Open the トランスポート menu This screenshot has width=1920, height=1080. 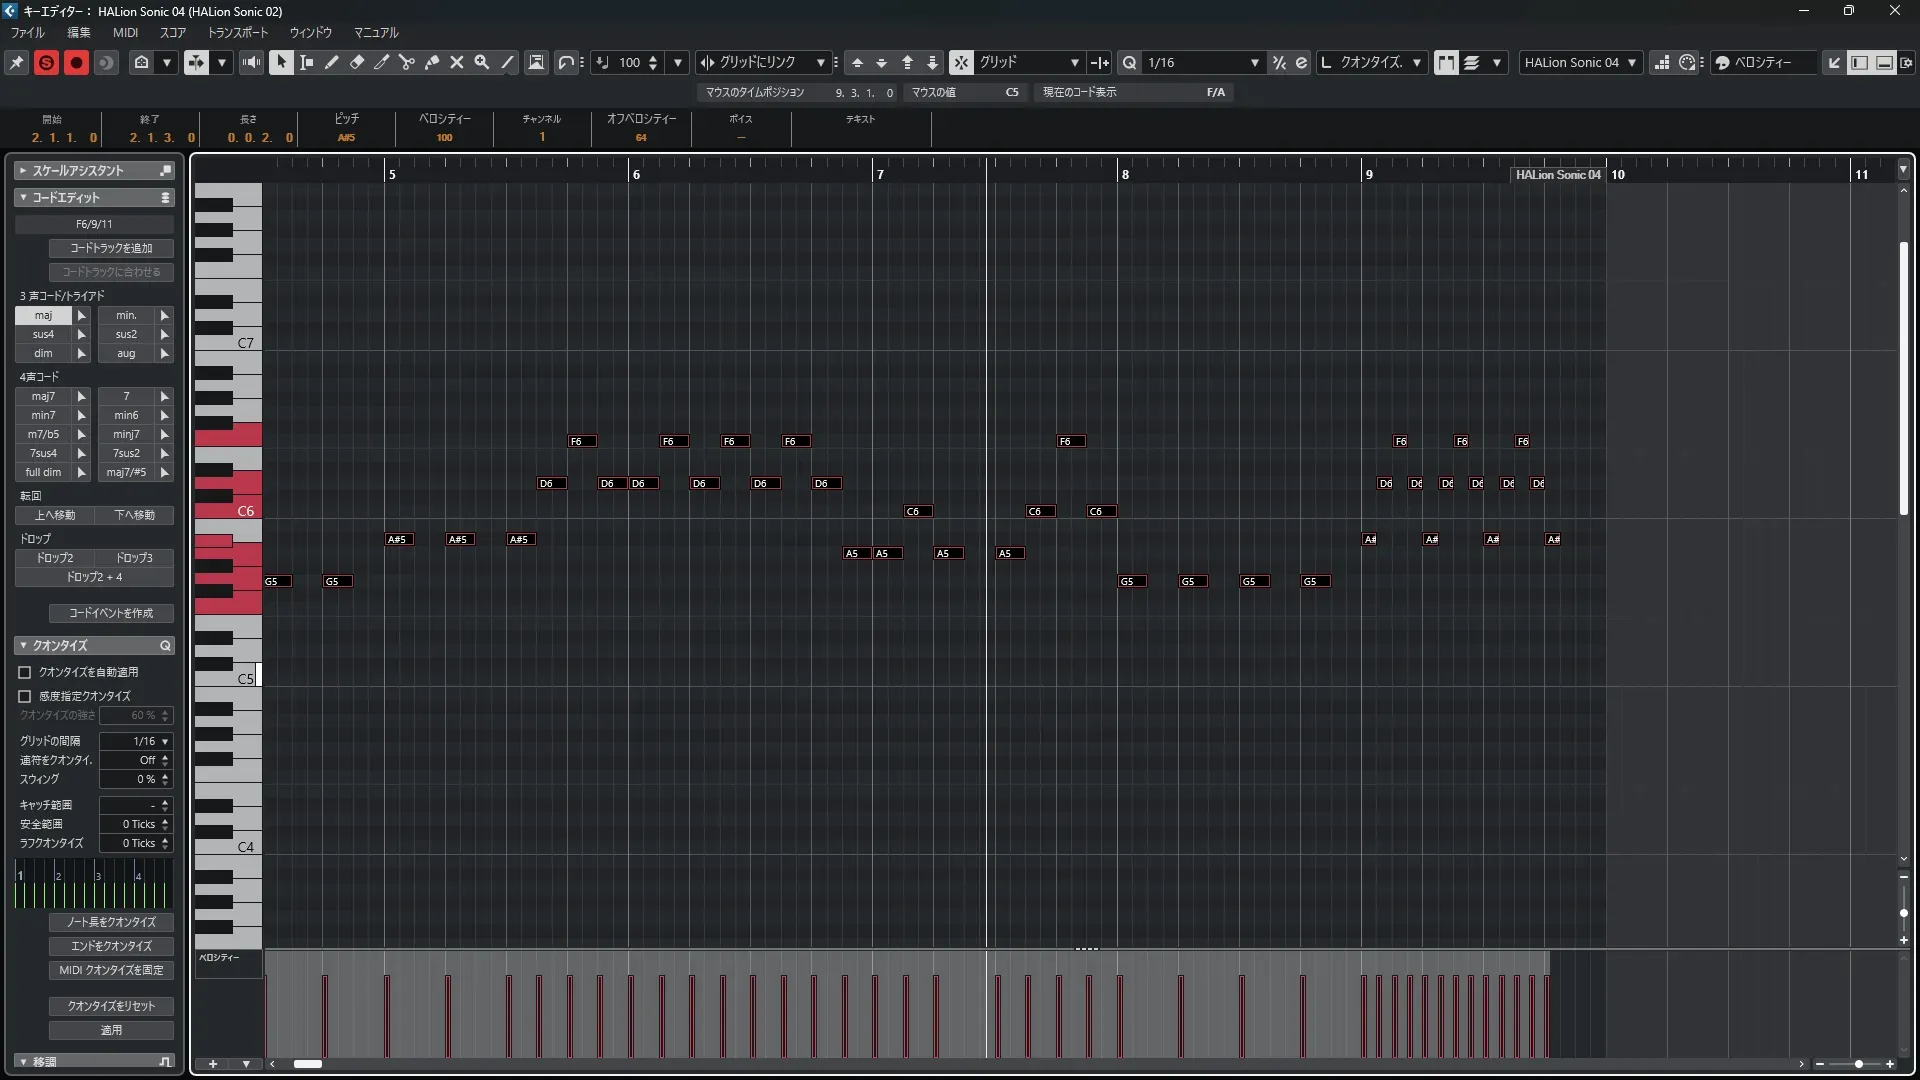pos(238,32)
